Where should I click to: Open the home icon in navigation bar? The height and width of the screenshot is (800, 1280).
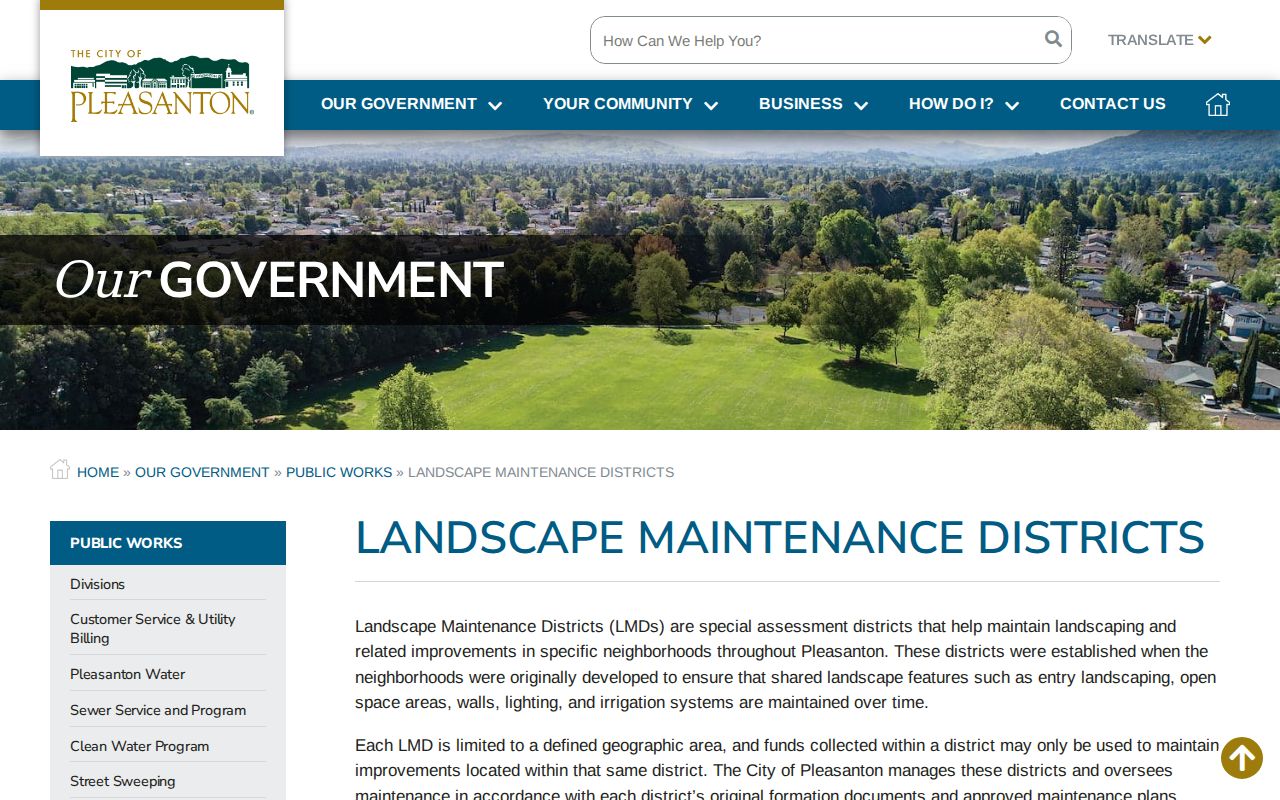click(x=1217, y=104)
